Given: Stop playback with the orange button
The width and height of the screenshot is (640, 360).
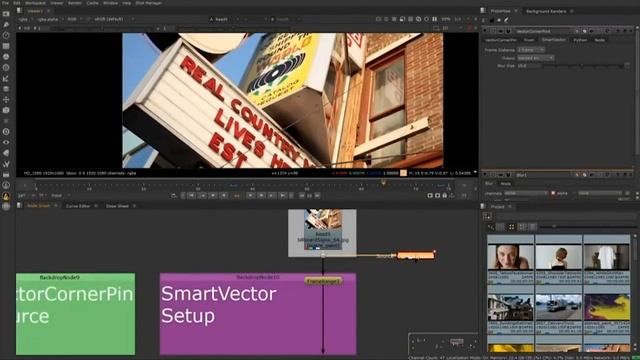Looking at the screenshot, I should (x=237, y=196).
